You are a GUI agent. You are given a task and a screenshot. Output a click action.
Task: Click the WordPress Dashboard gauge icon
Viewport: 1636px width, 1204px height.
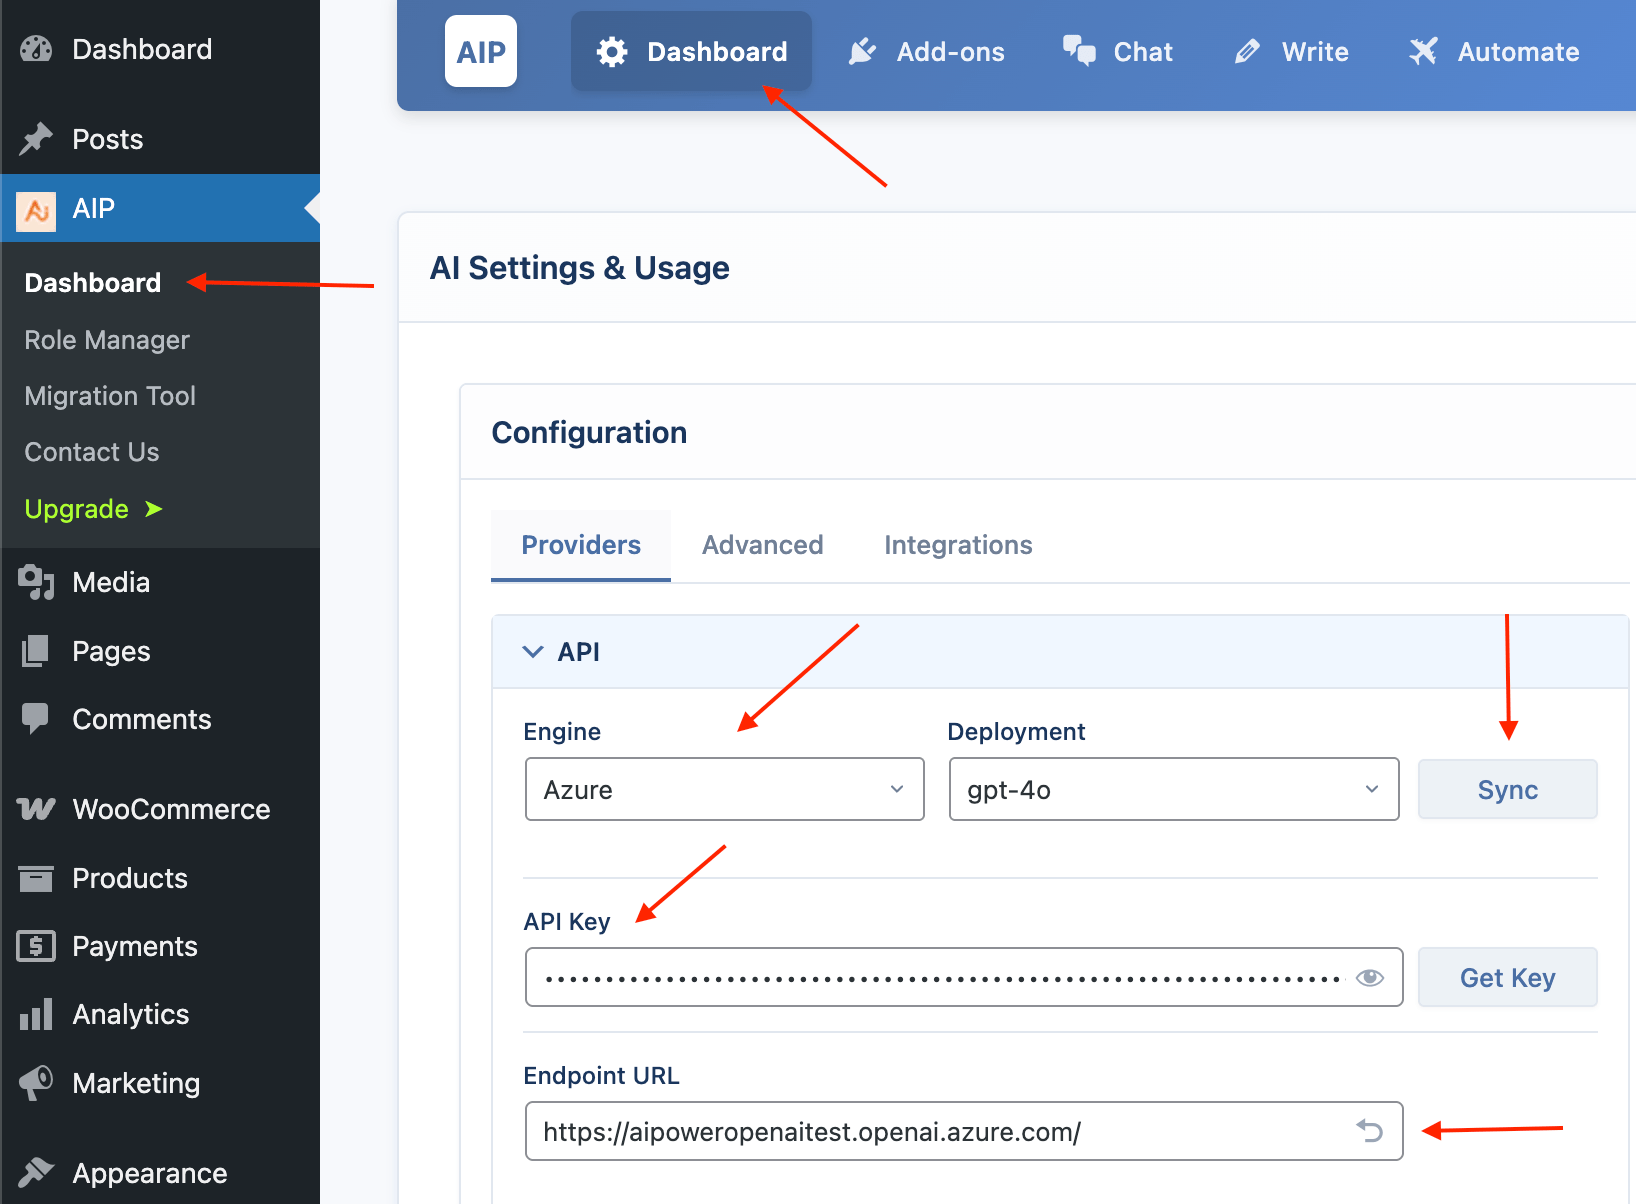tap(36, 49)
